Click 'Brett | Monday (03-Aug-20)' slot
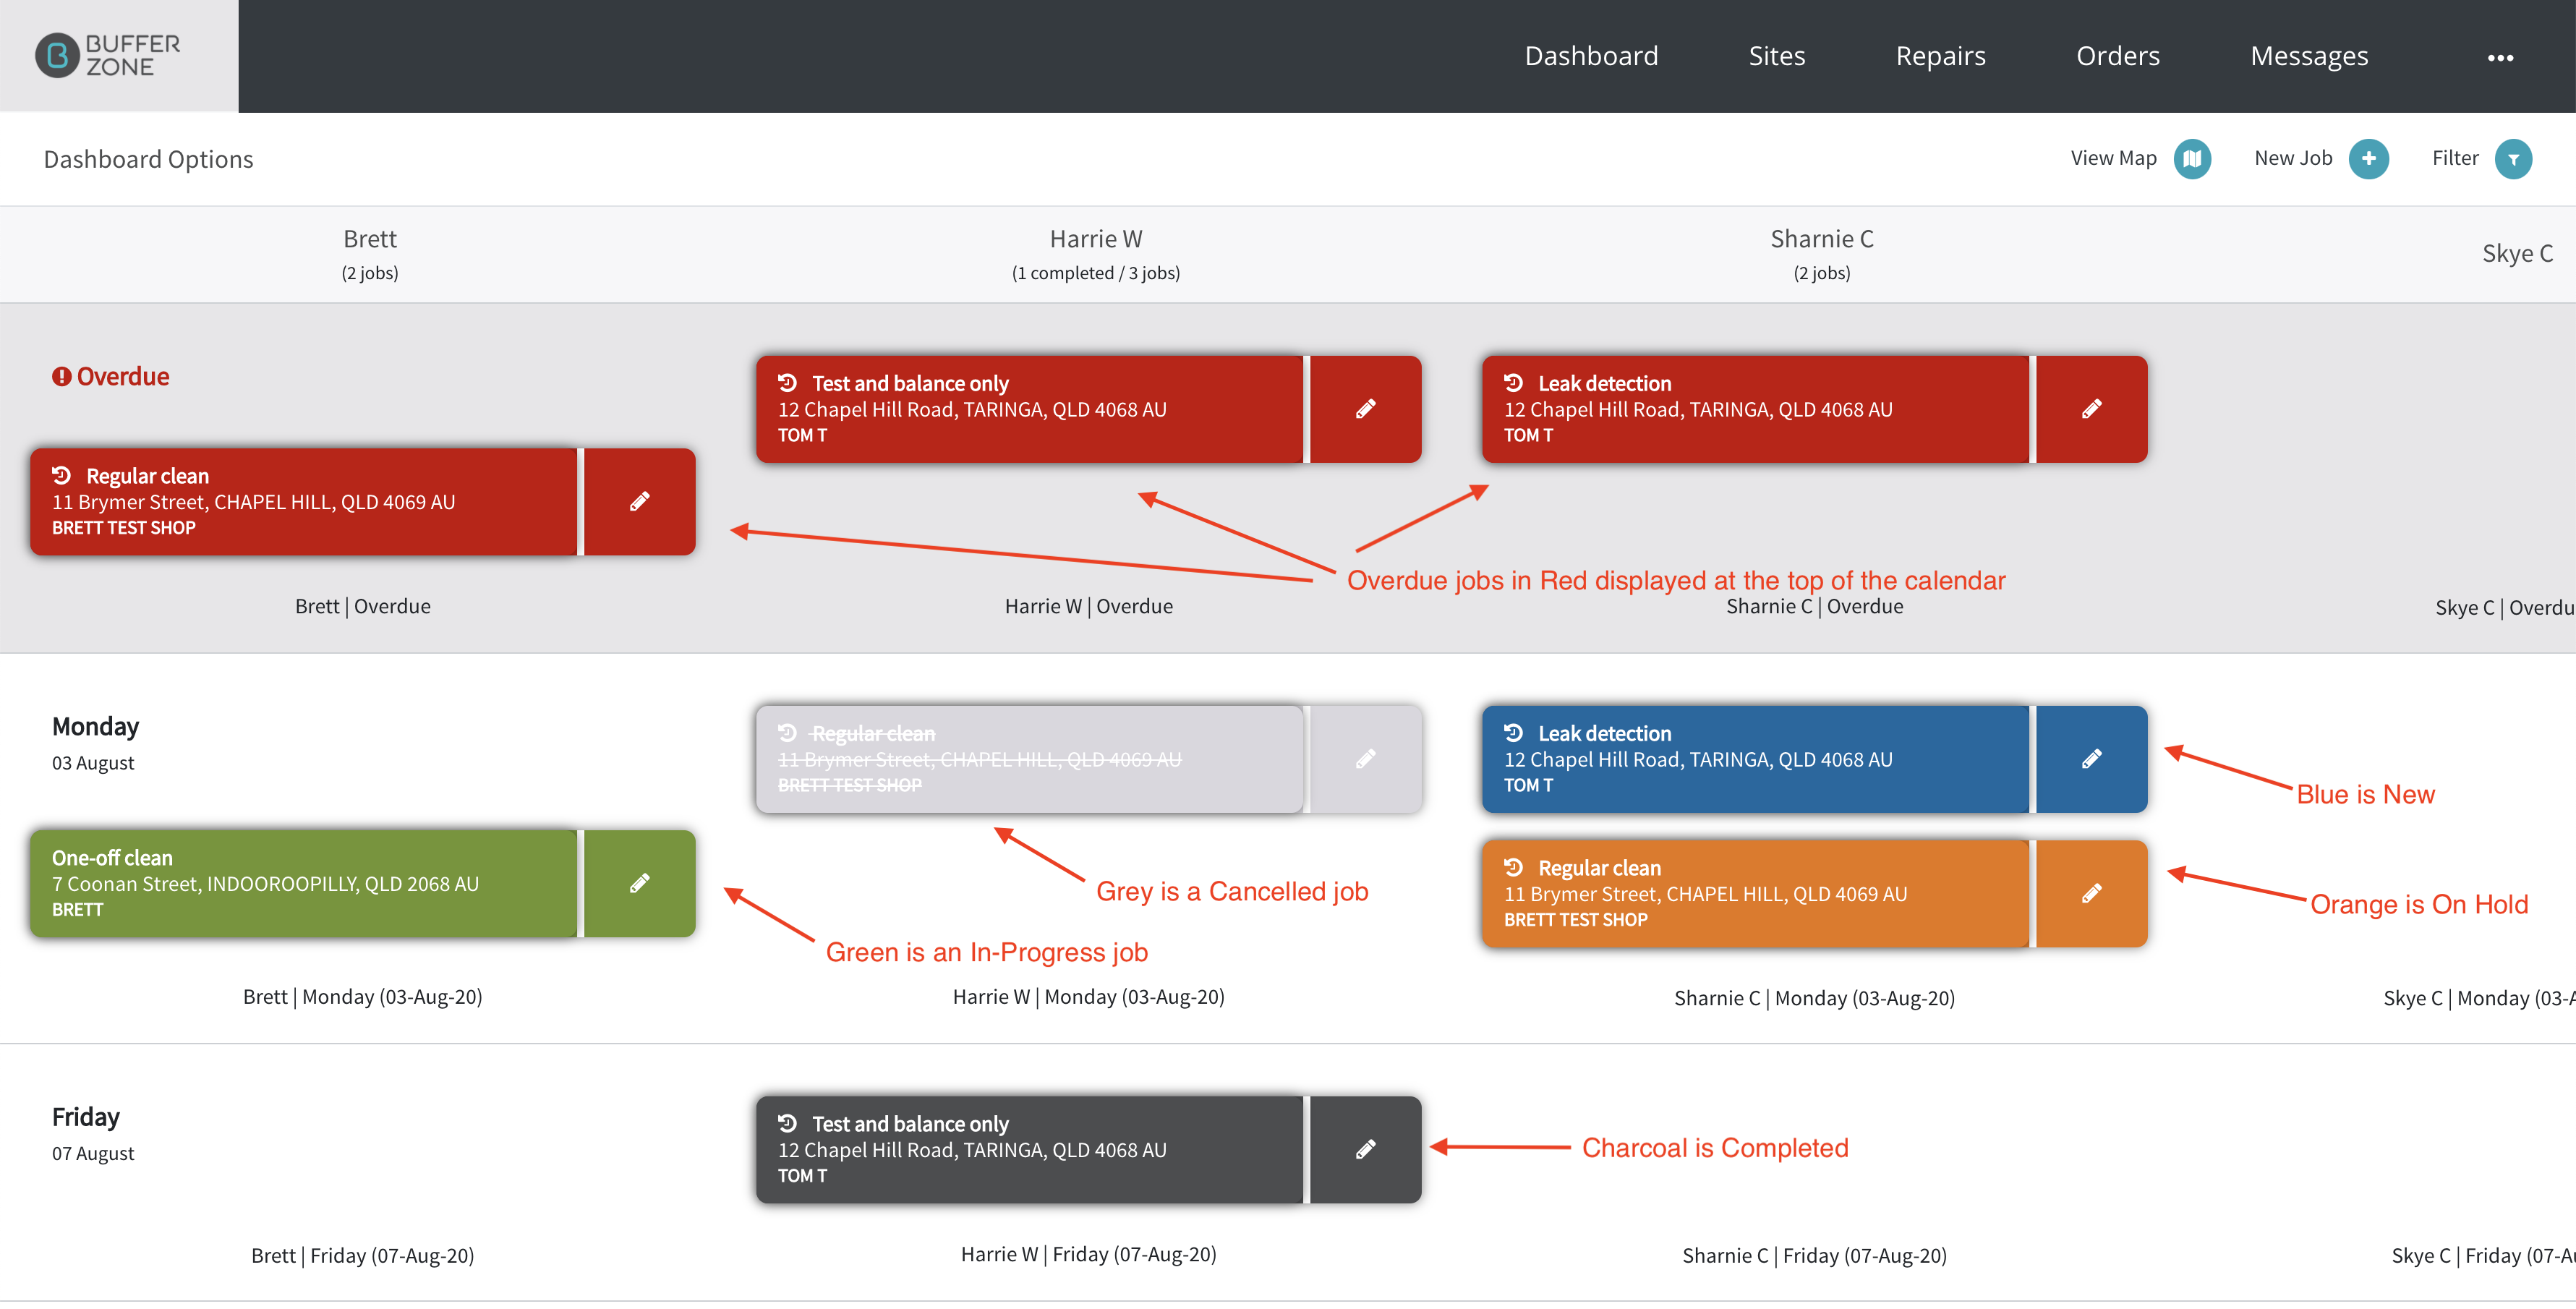This screenshot has height=1309, width=2576. point(363,997)
